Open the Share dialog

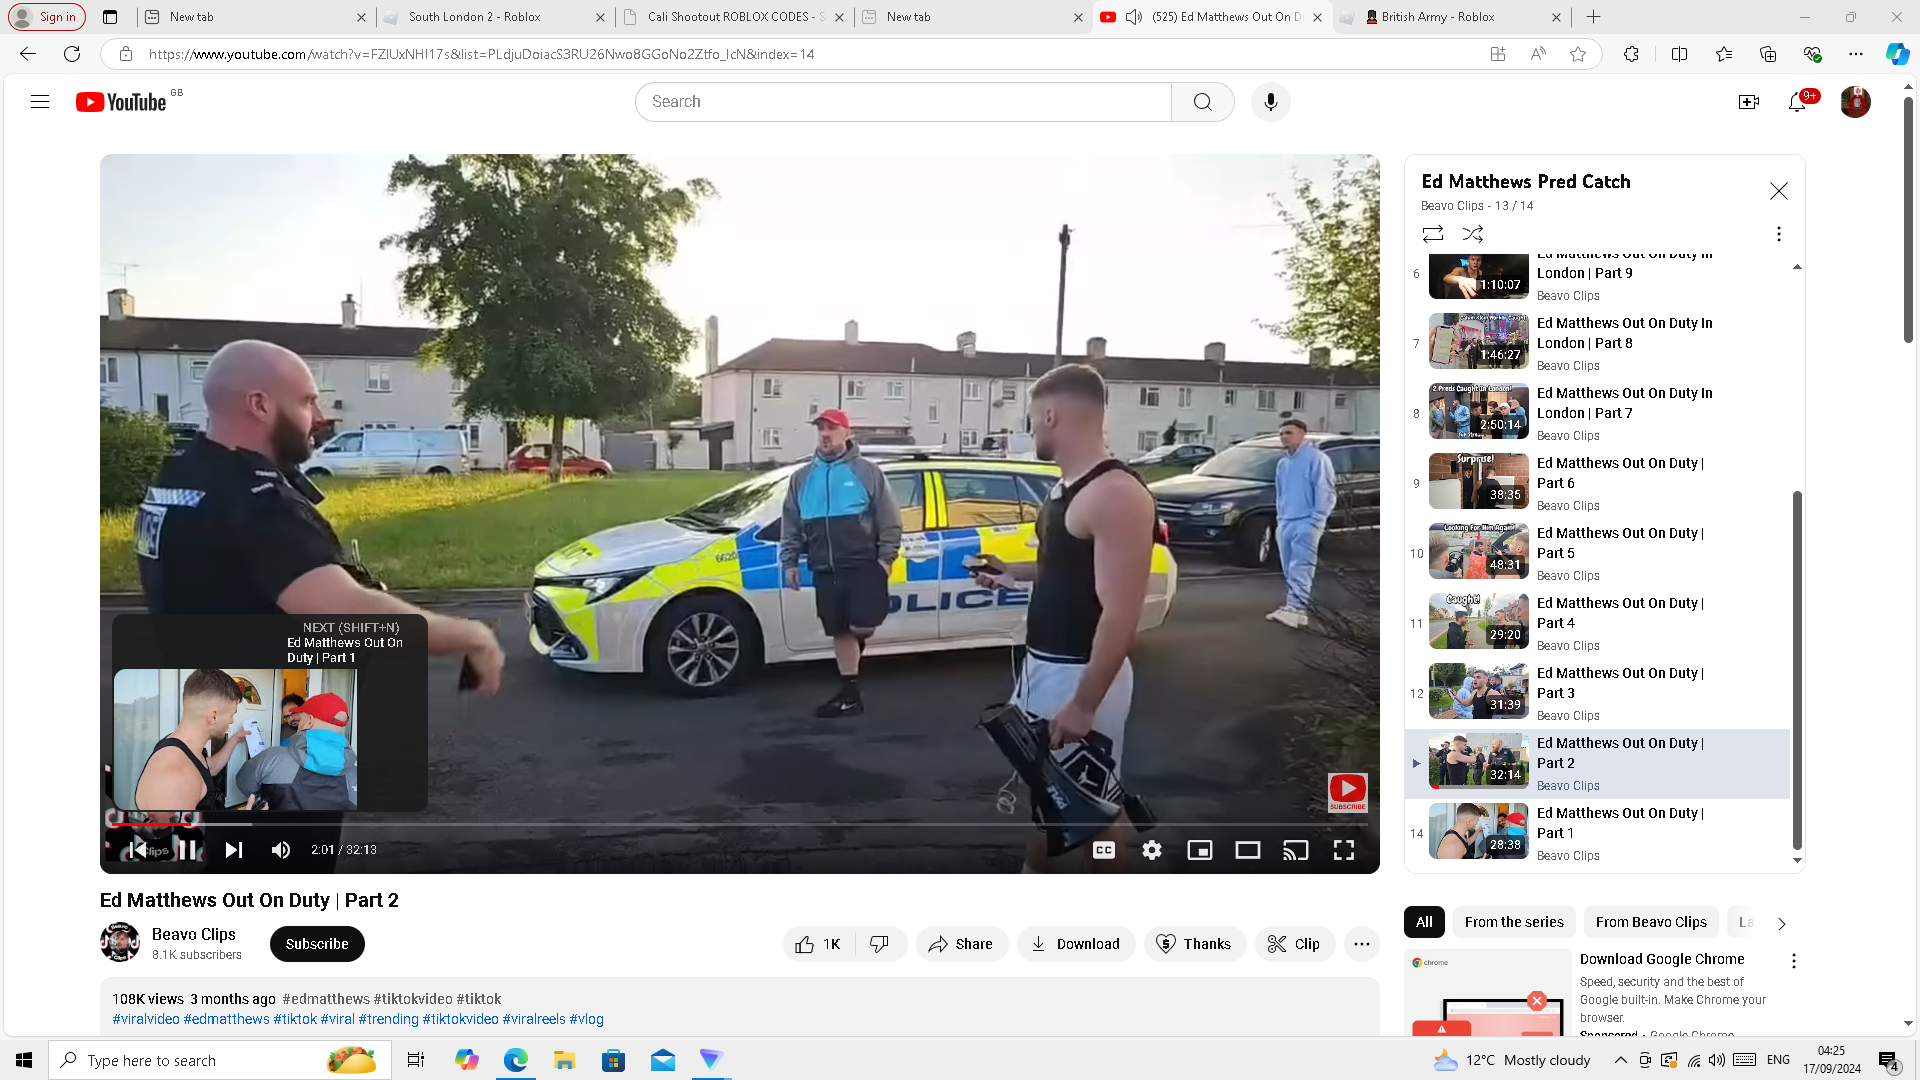(x=961, y=944)
